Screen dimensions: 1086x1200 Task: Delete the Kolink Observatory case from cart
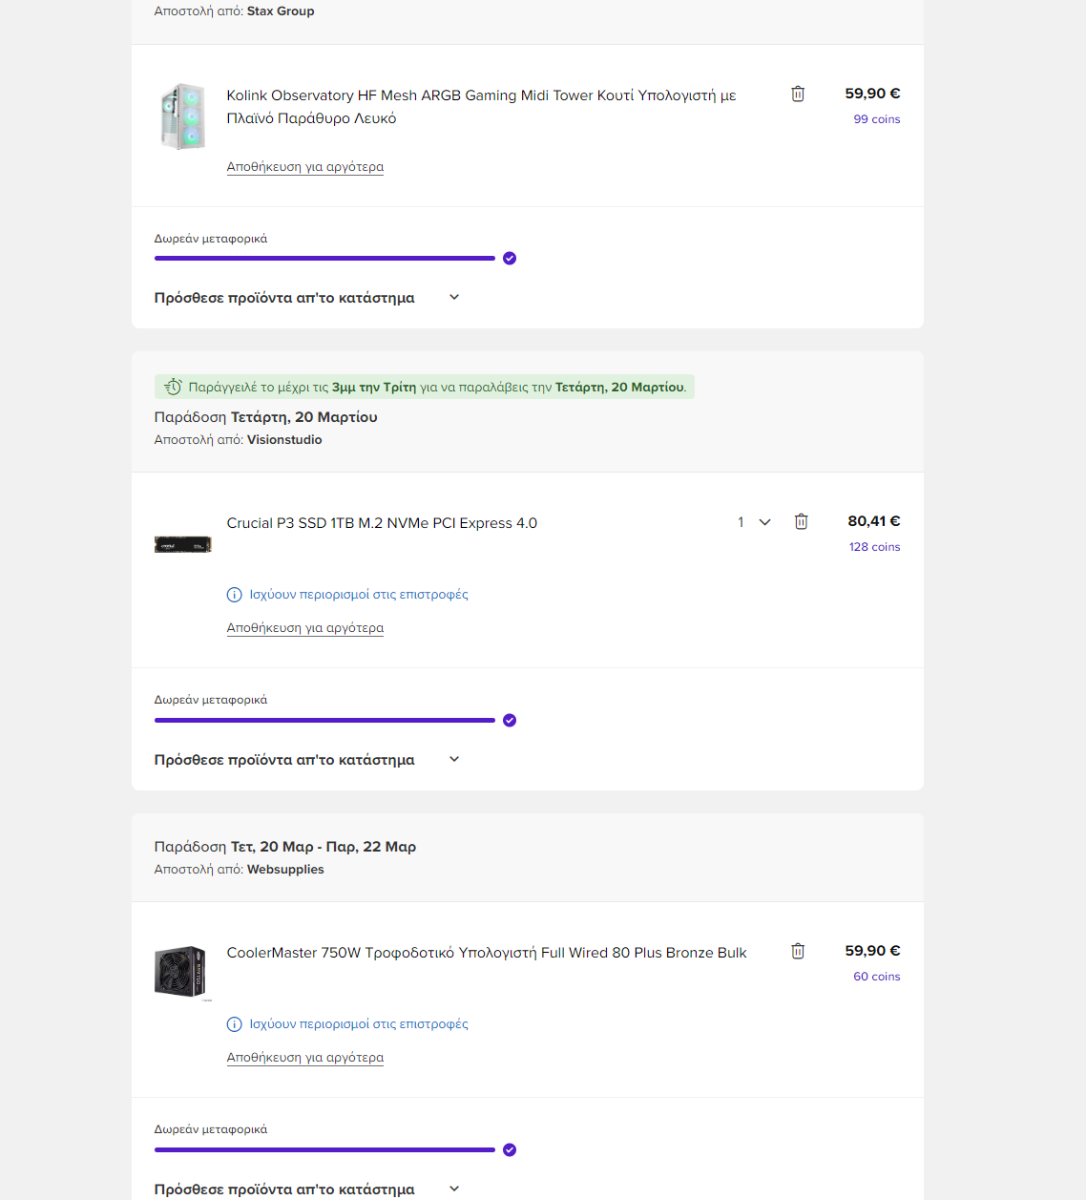pos(798,94)
